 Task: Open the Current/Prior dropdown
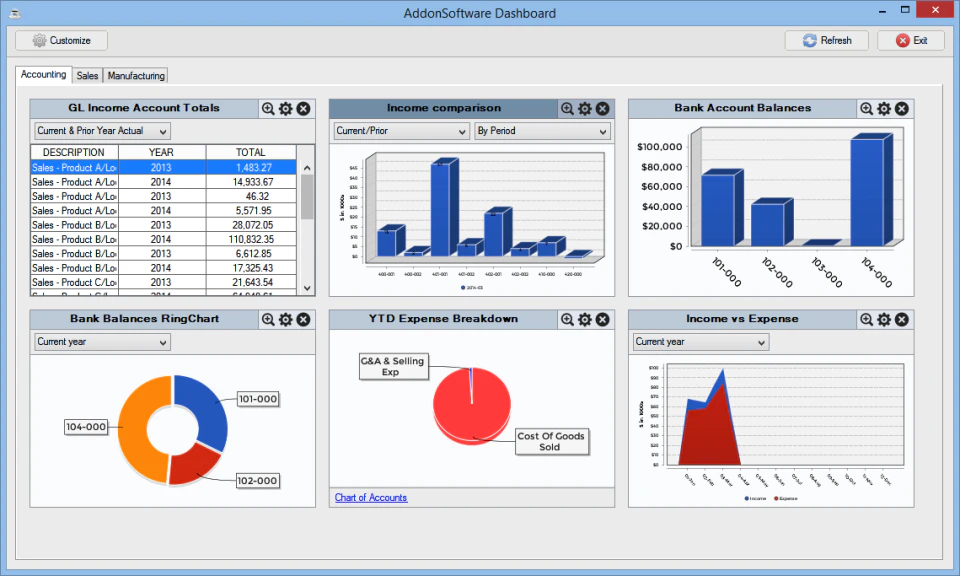[402, 131]
